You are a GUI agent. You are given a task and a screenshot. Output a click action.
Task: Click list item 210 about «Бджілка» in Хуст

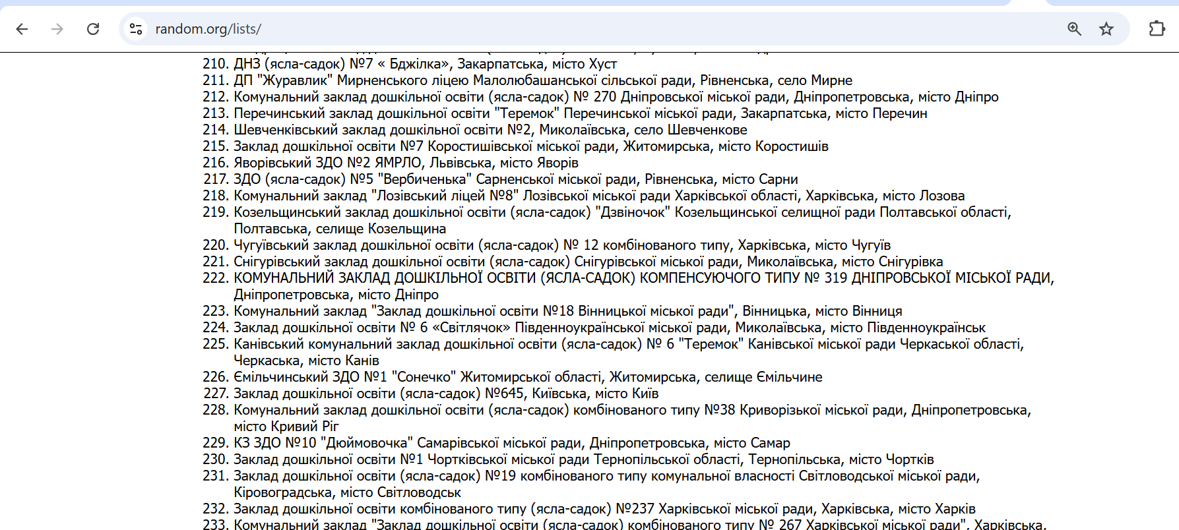click(425, 64)
